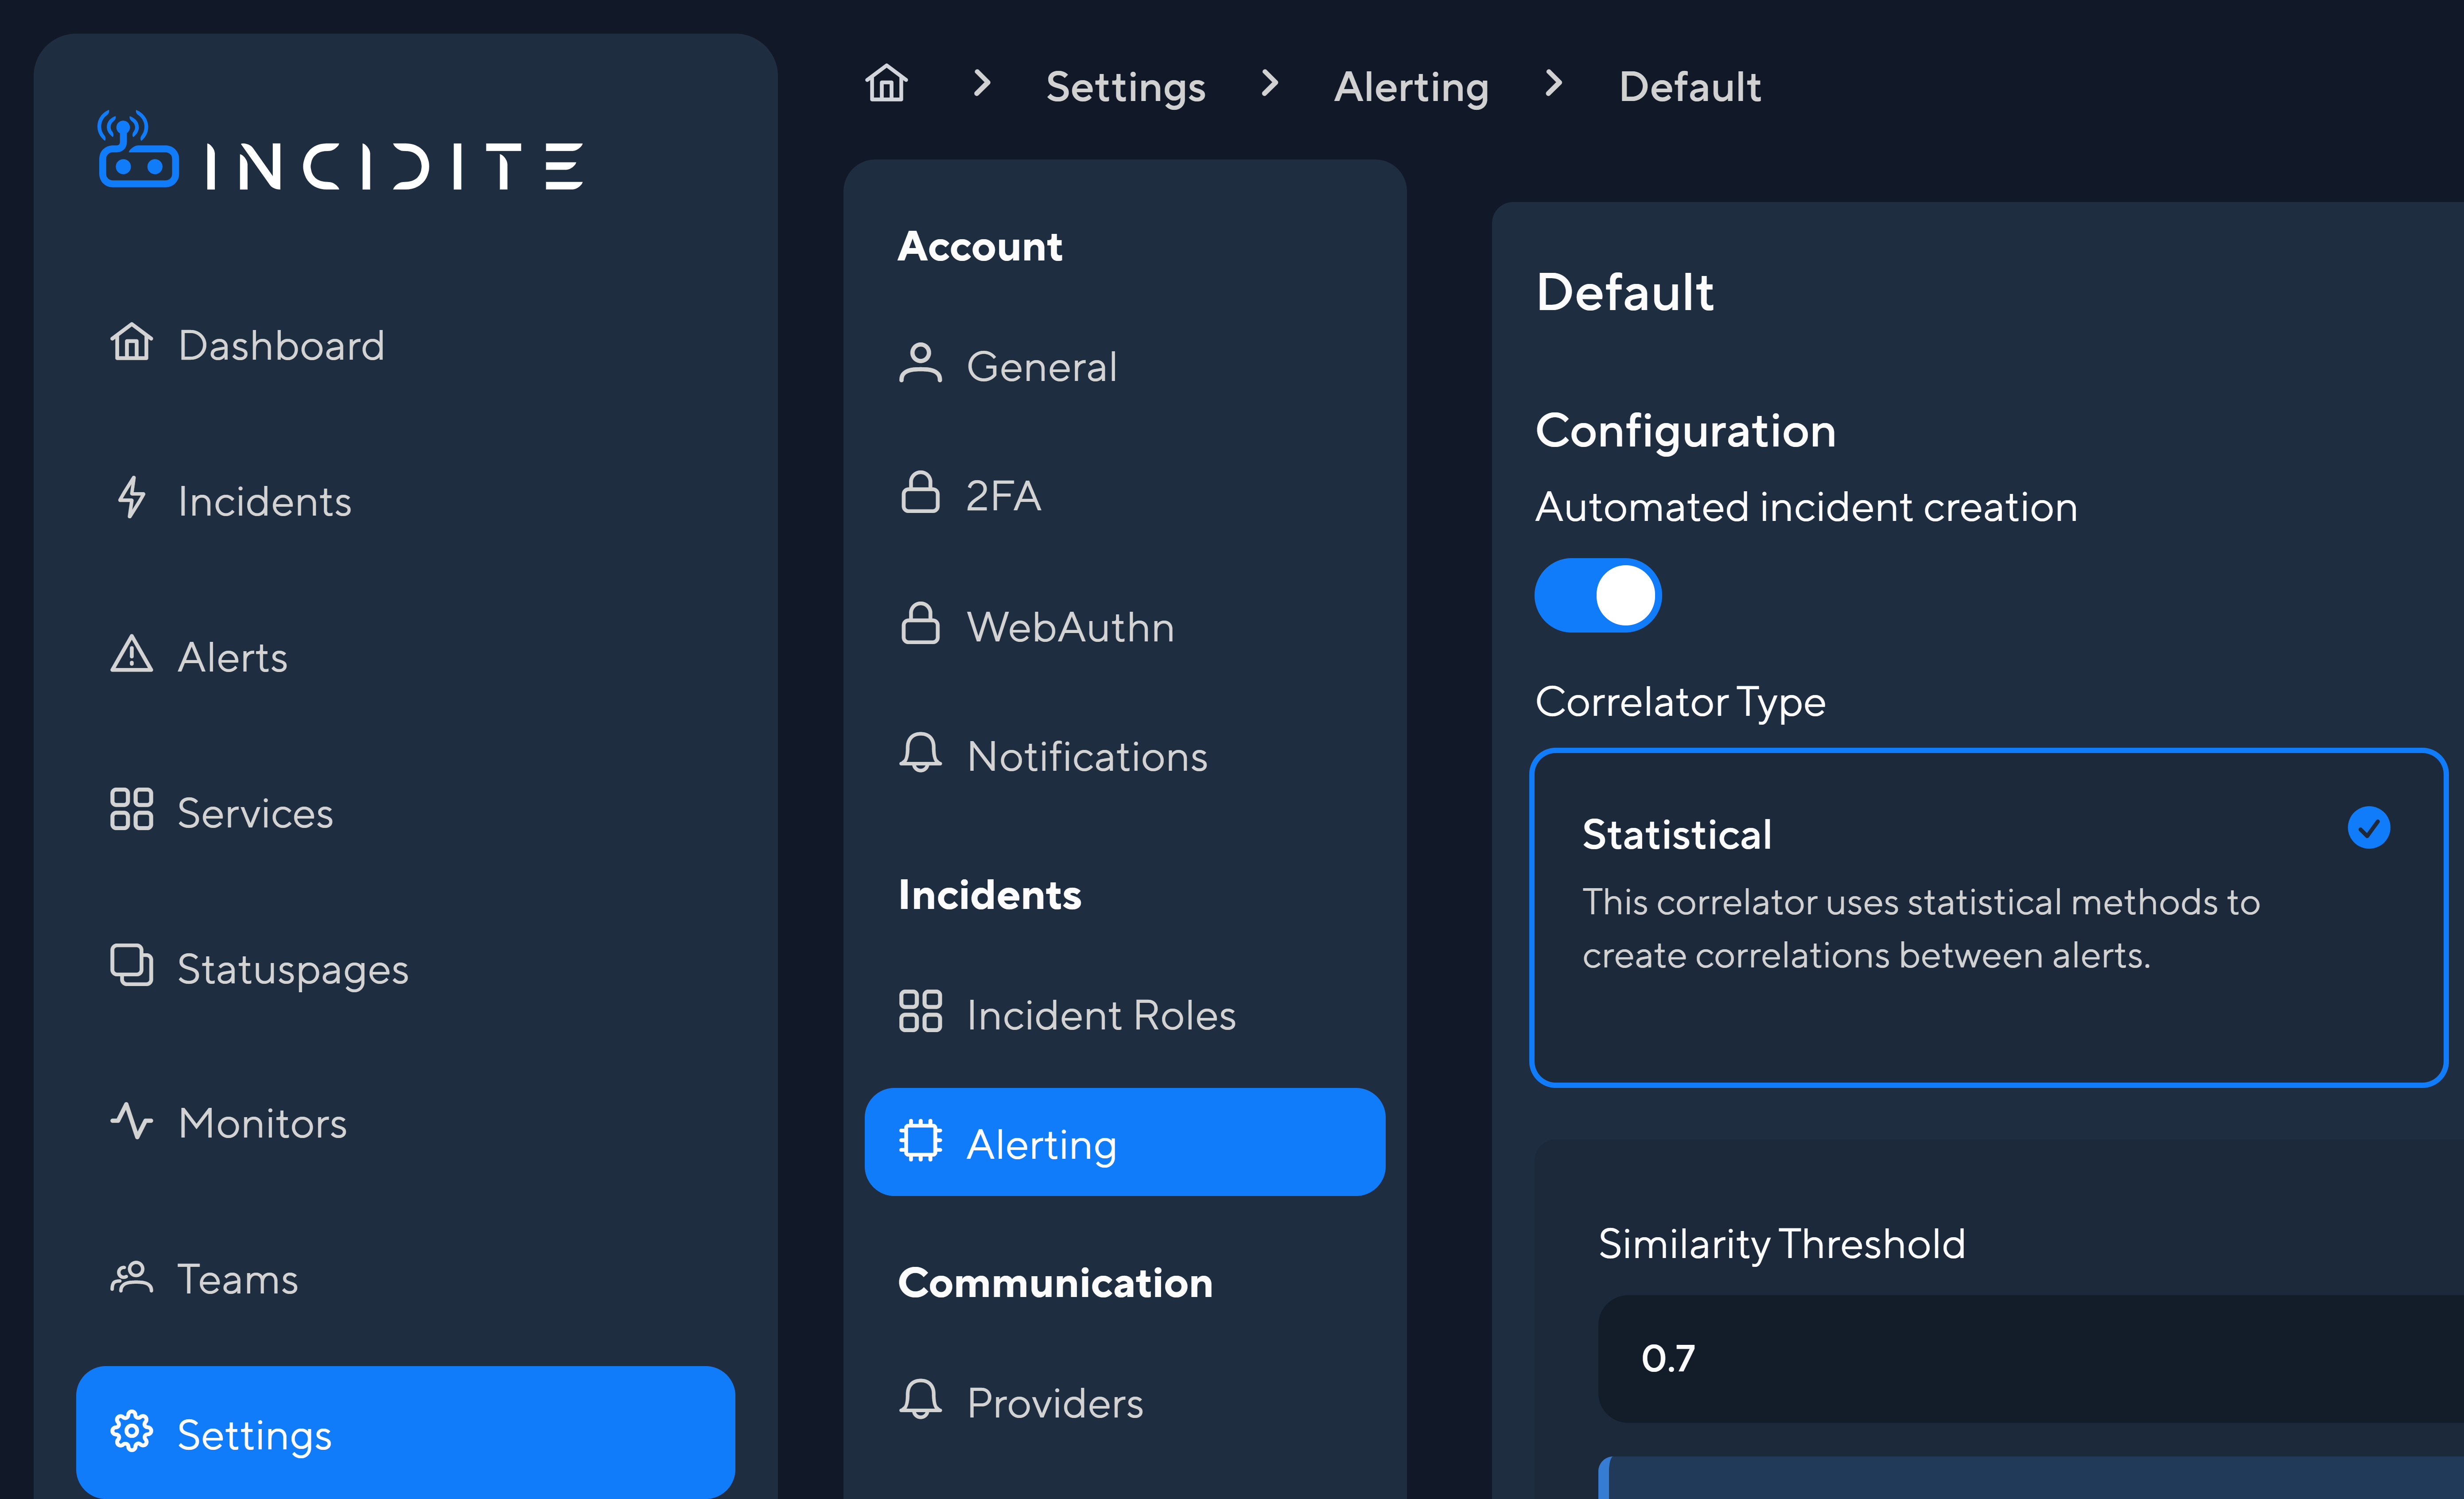2464x1499 pixels.
Task: Click the Alerts warning triangle icon
Action: 131,654
